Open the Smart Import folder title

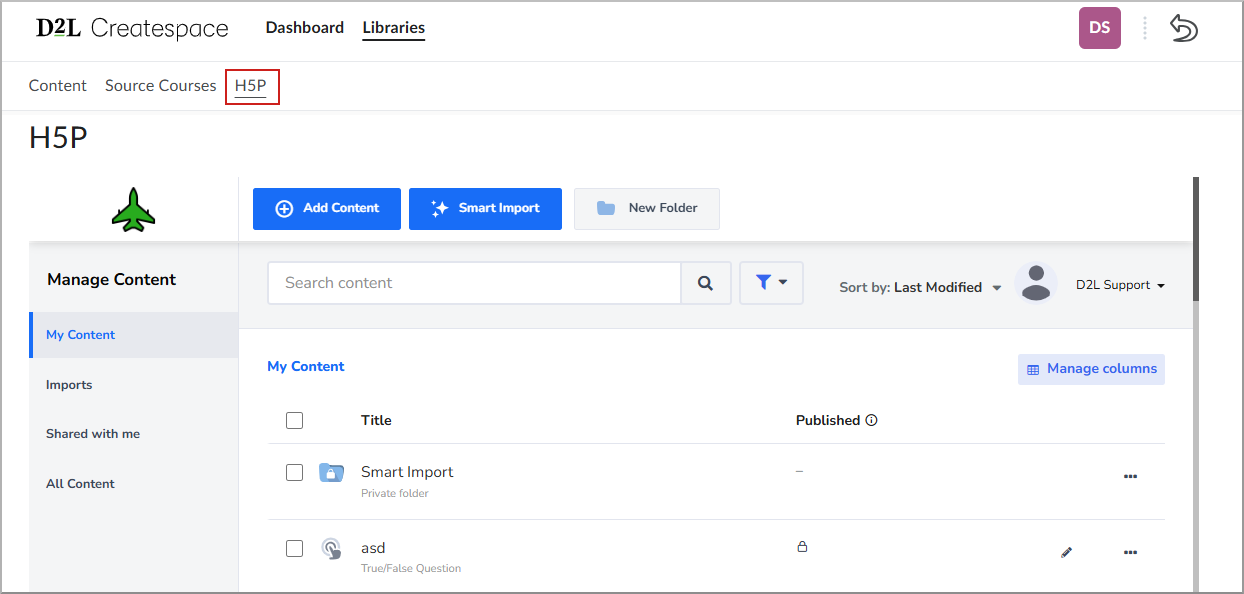(x=407, y=472)
